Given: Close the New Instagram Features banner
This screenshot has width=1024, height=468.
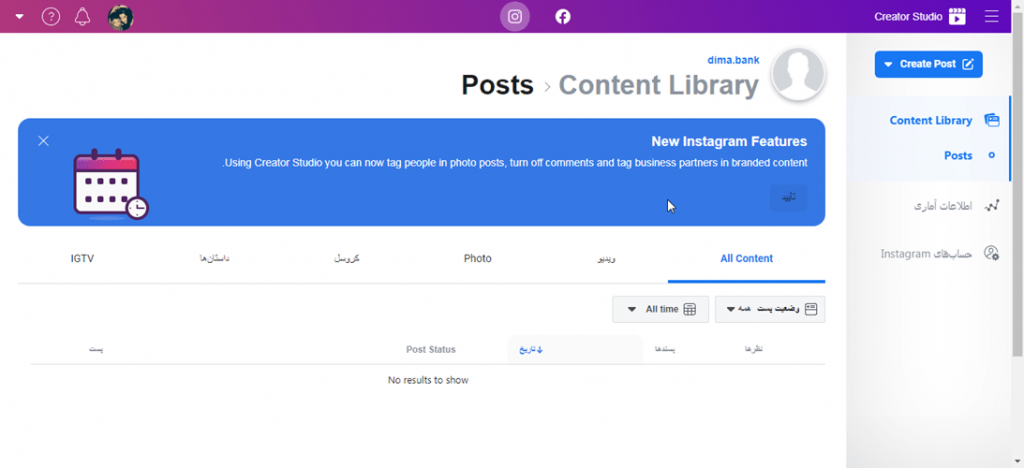Looking at the screenshot, I should pos(44,140).
